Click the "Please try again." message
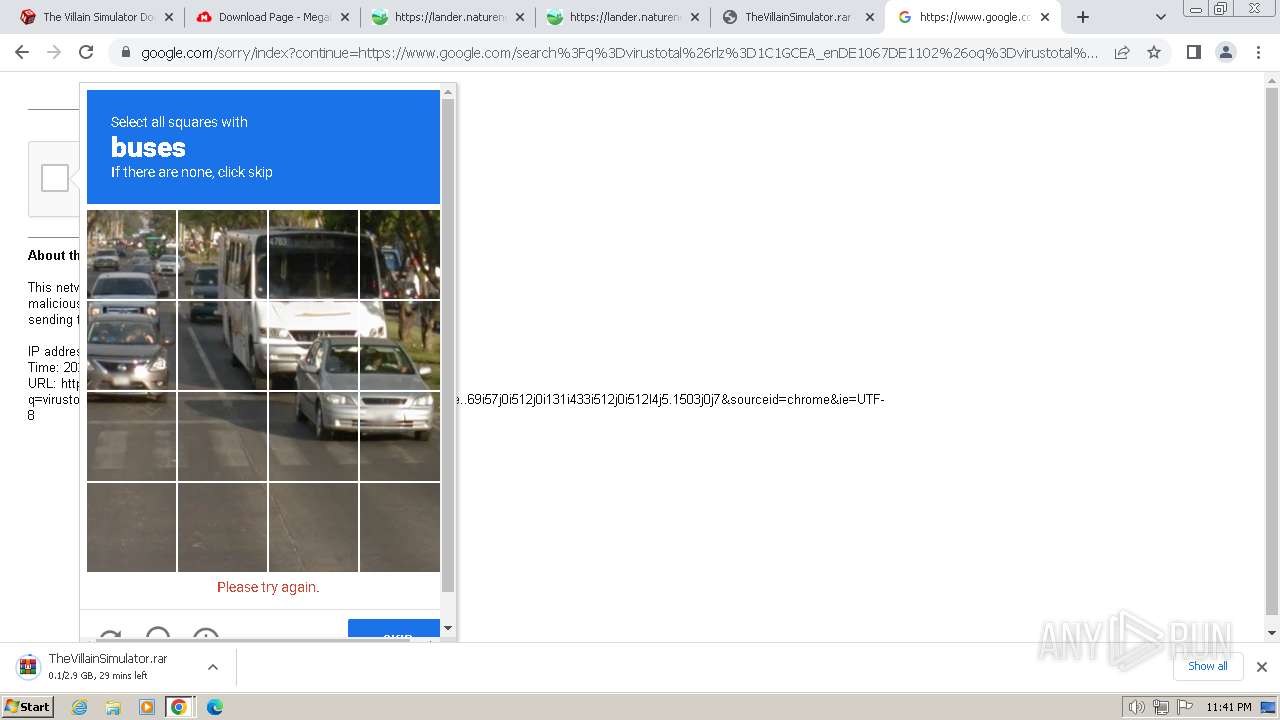 (x=268, y=587)
